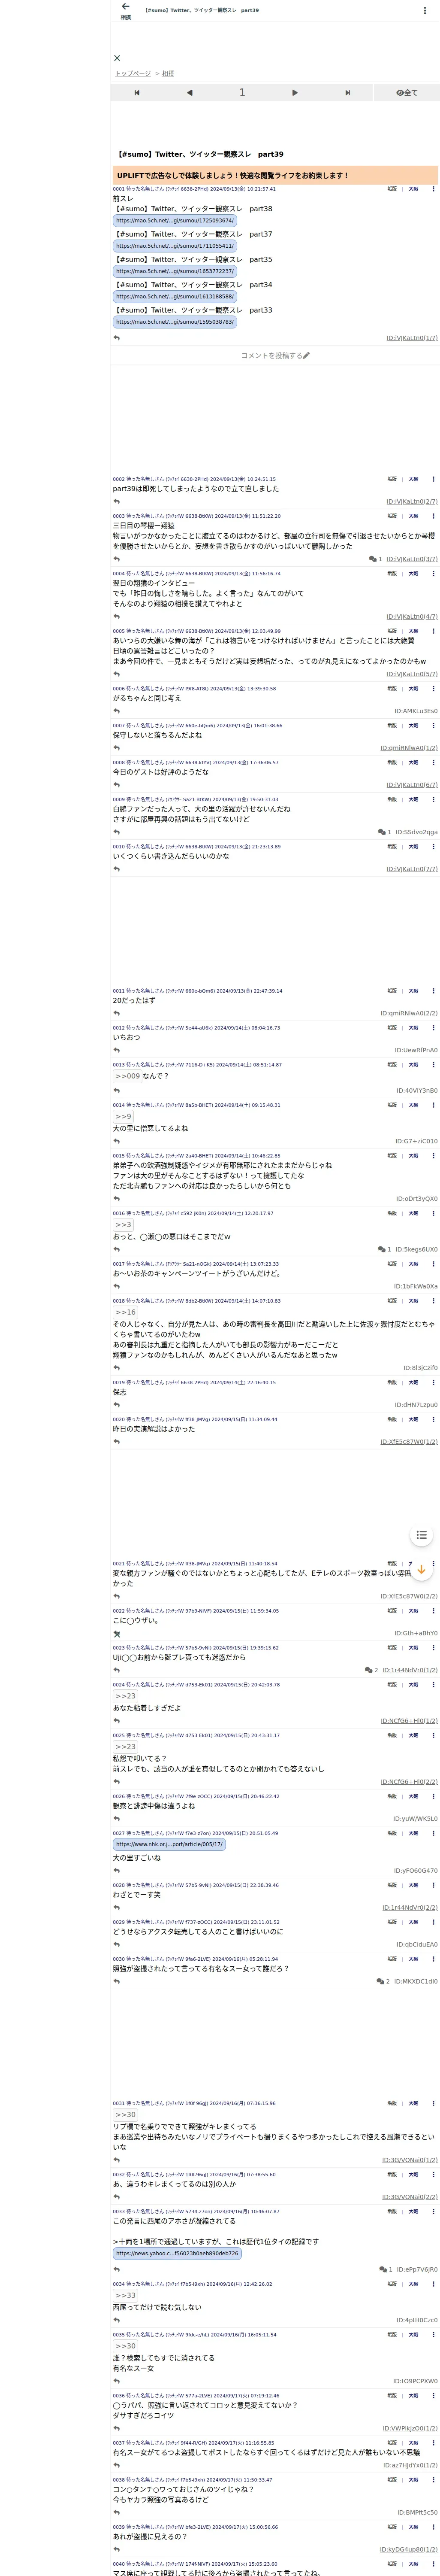The width and height of the screenshot is (440, 2576).
Task: Open ID:qmiRNlwA0(1/2) link on post 0007
Action: click(x=409, y=748)
